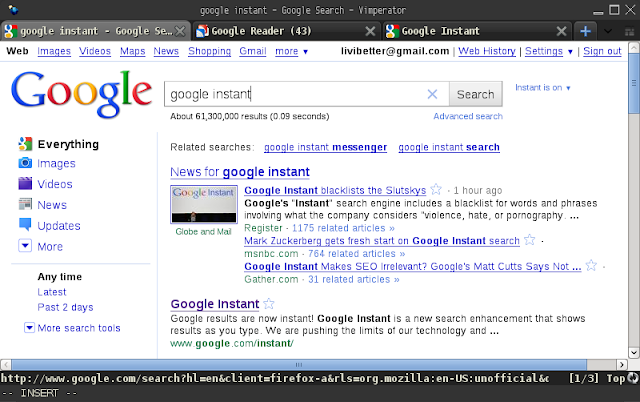Click the Everything sidebar icon
Viewport: 640px width, 402px height.
(x=25, y=144)
